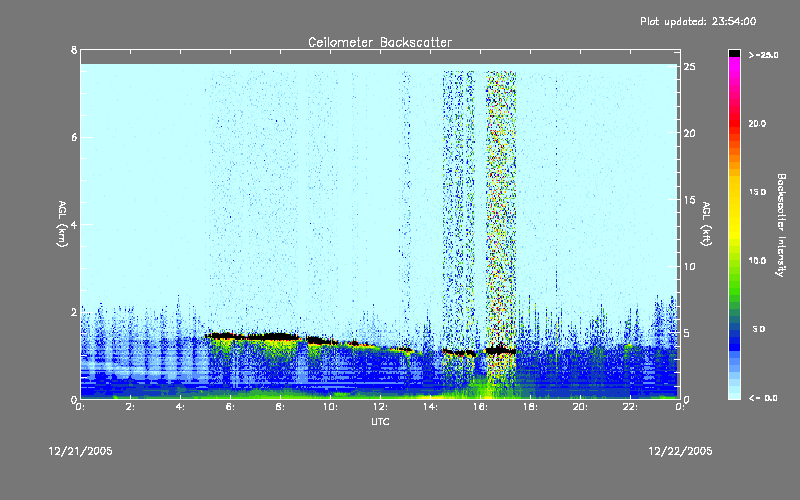Select the "Plot updated: 23:54:00" timestamp
Viewport: 800px width, 500px height.
[x=698, y=21]
